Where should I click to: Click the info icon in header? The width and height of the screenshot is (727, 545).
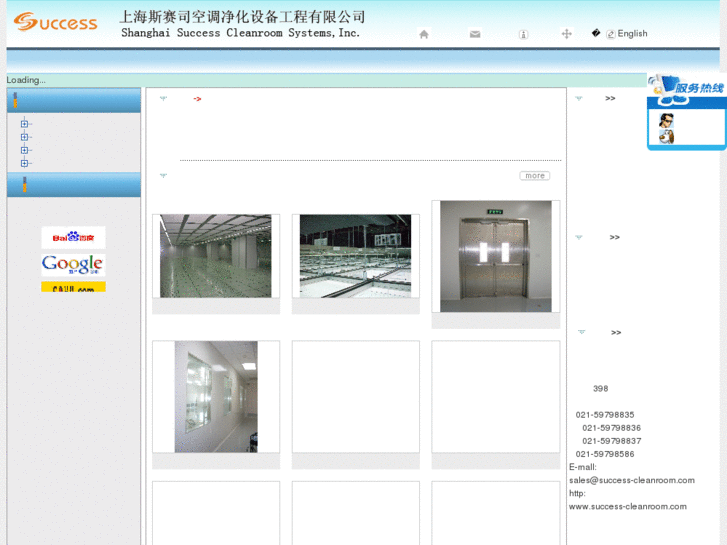(x=523, y=34)
